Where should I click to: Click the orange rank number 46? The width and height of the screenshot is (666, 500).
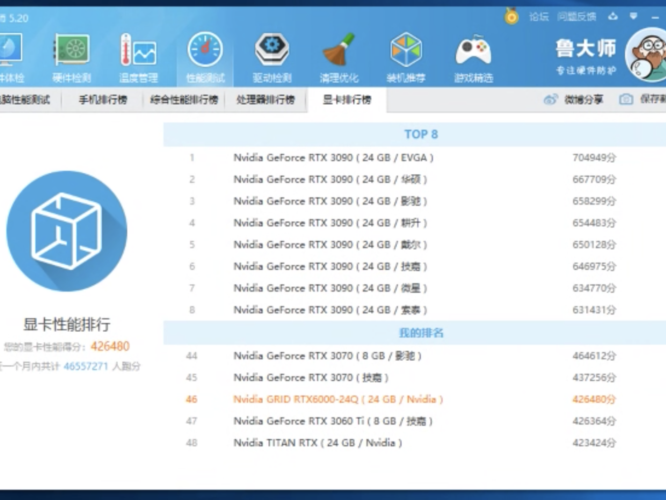click(x=192, y=399)
